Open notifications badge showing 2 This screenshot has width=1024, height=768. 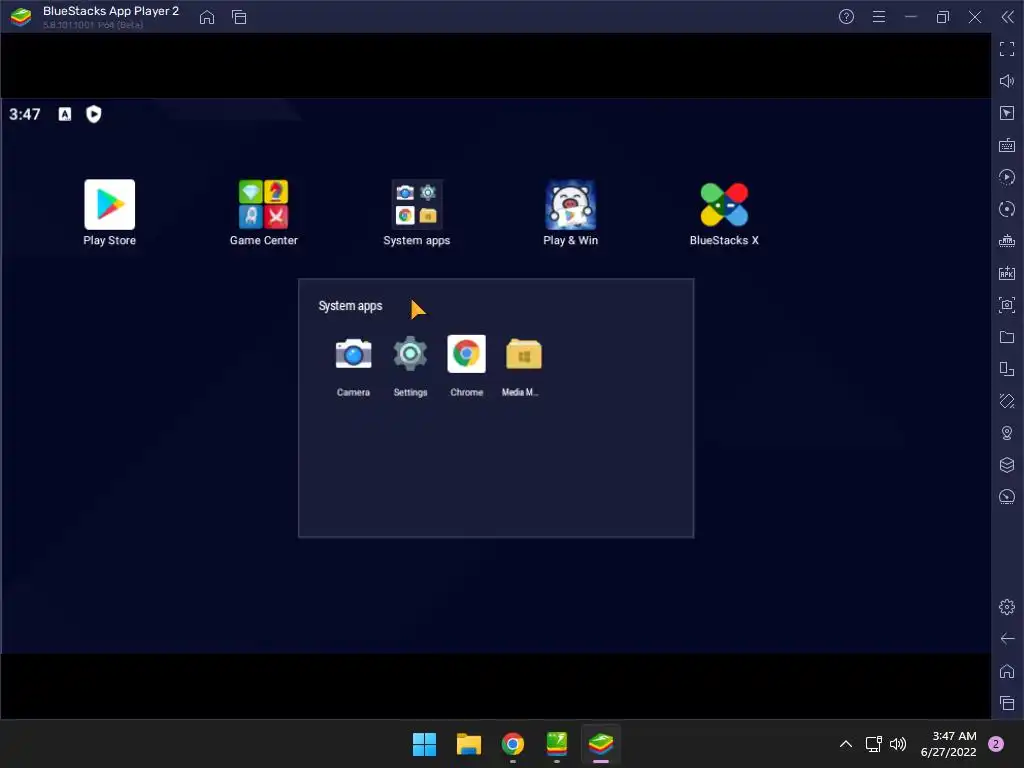(x=996, y=744)
